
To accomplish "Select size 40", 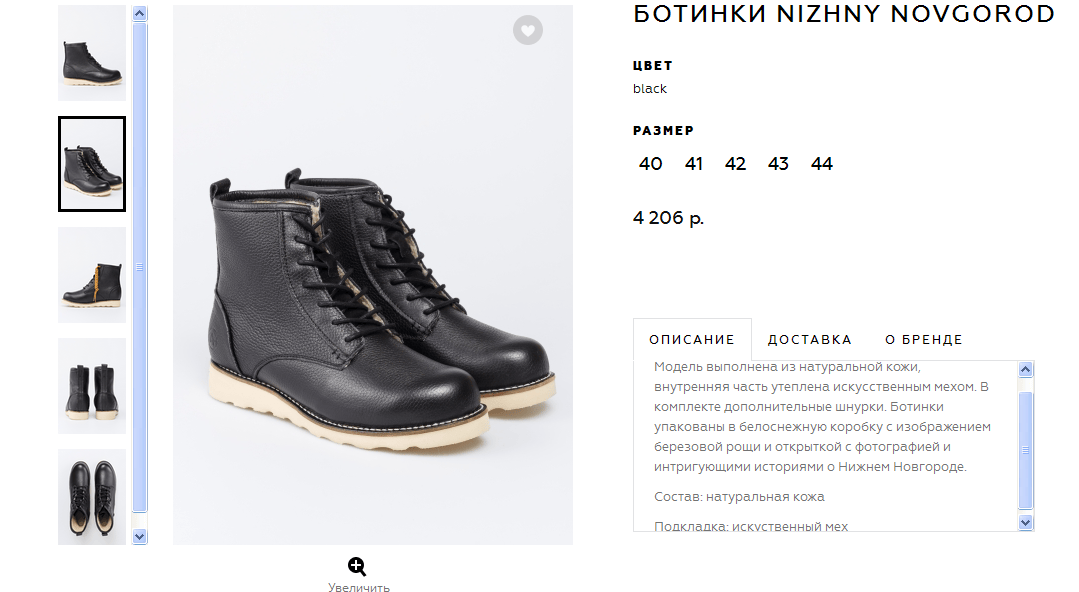I will [x=650, y=164].
